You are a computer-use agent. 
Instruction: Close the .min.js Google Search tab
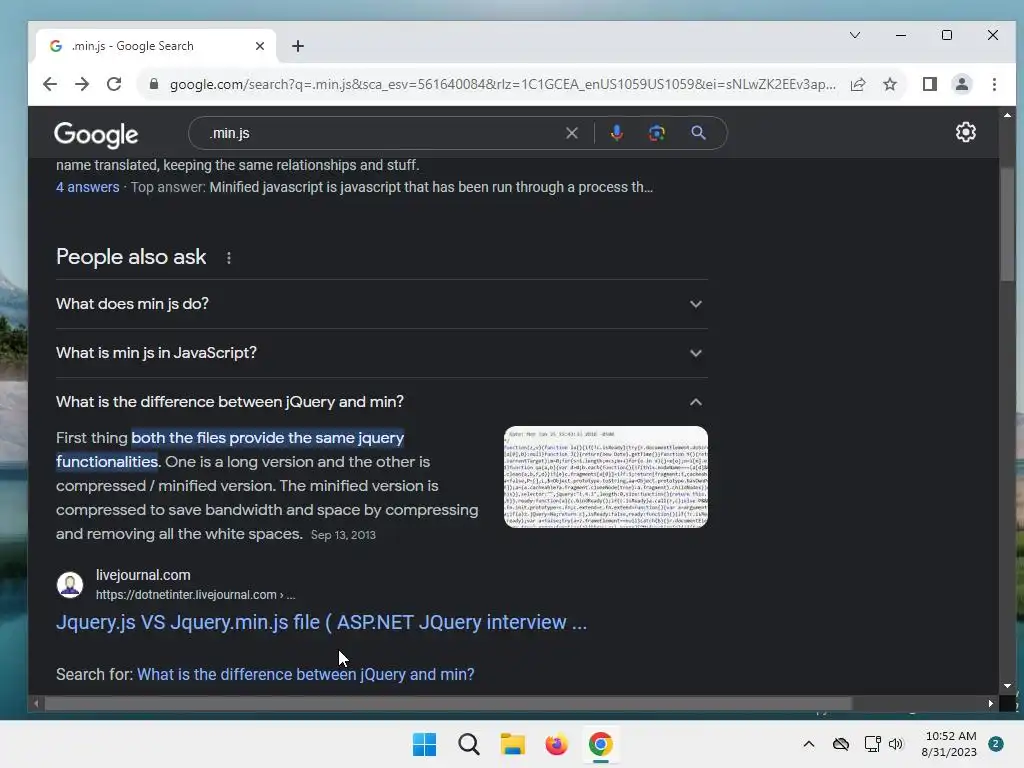point(259,46)
